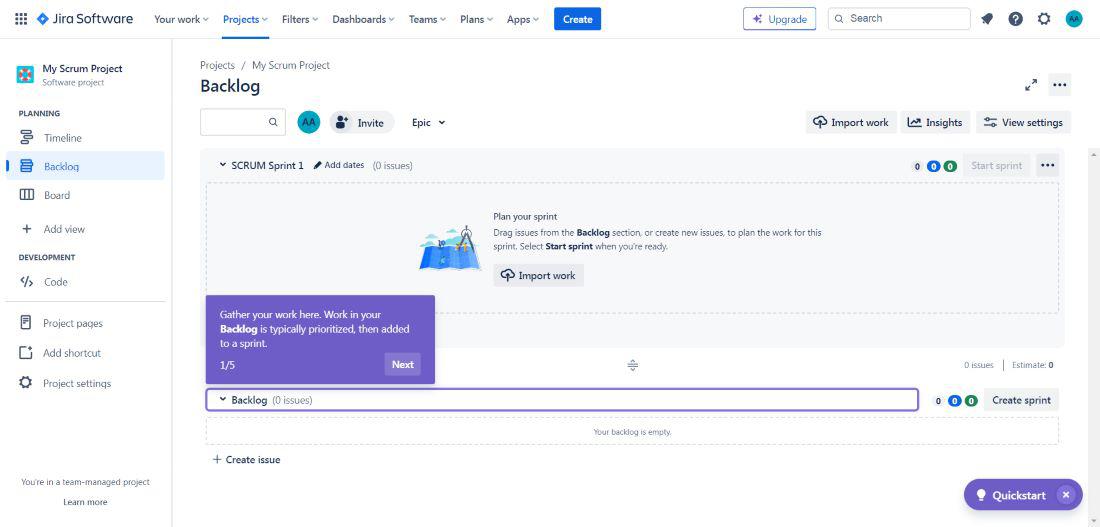This screenshot has width=1100, height=527.
Task: Click the 'Your backlog is empty.' text
Action: coord(632,432)
